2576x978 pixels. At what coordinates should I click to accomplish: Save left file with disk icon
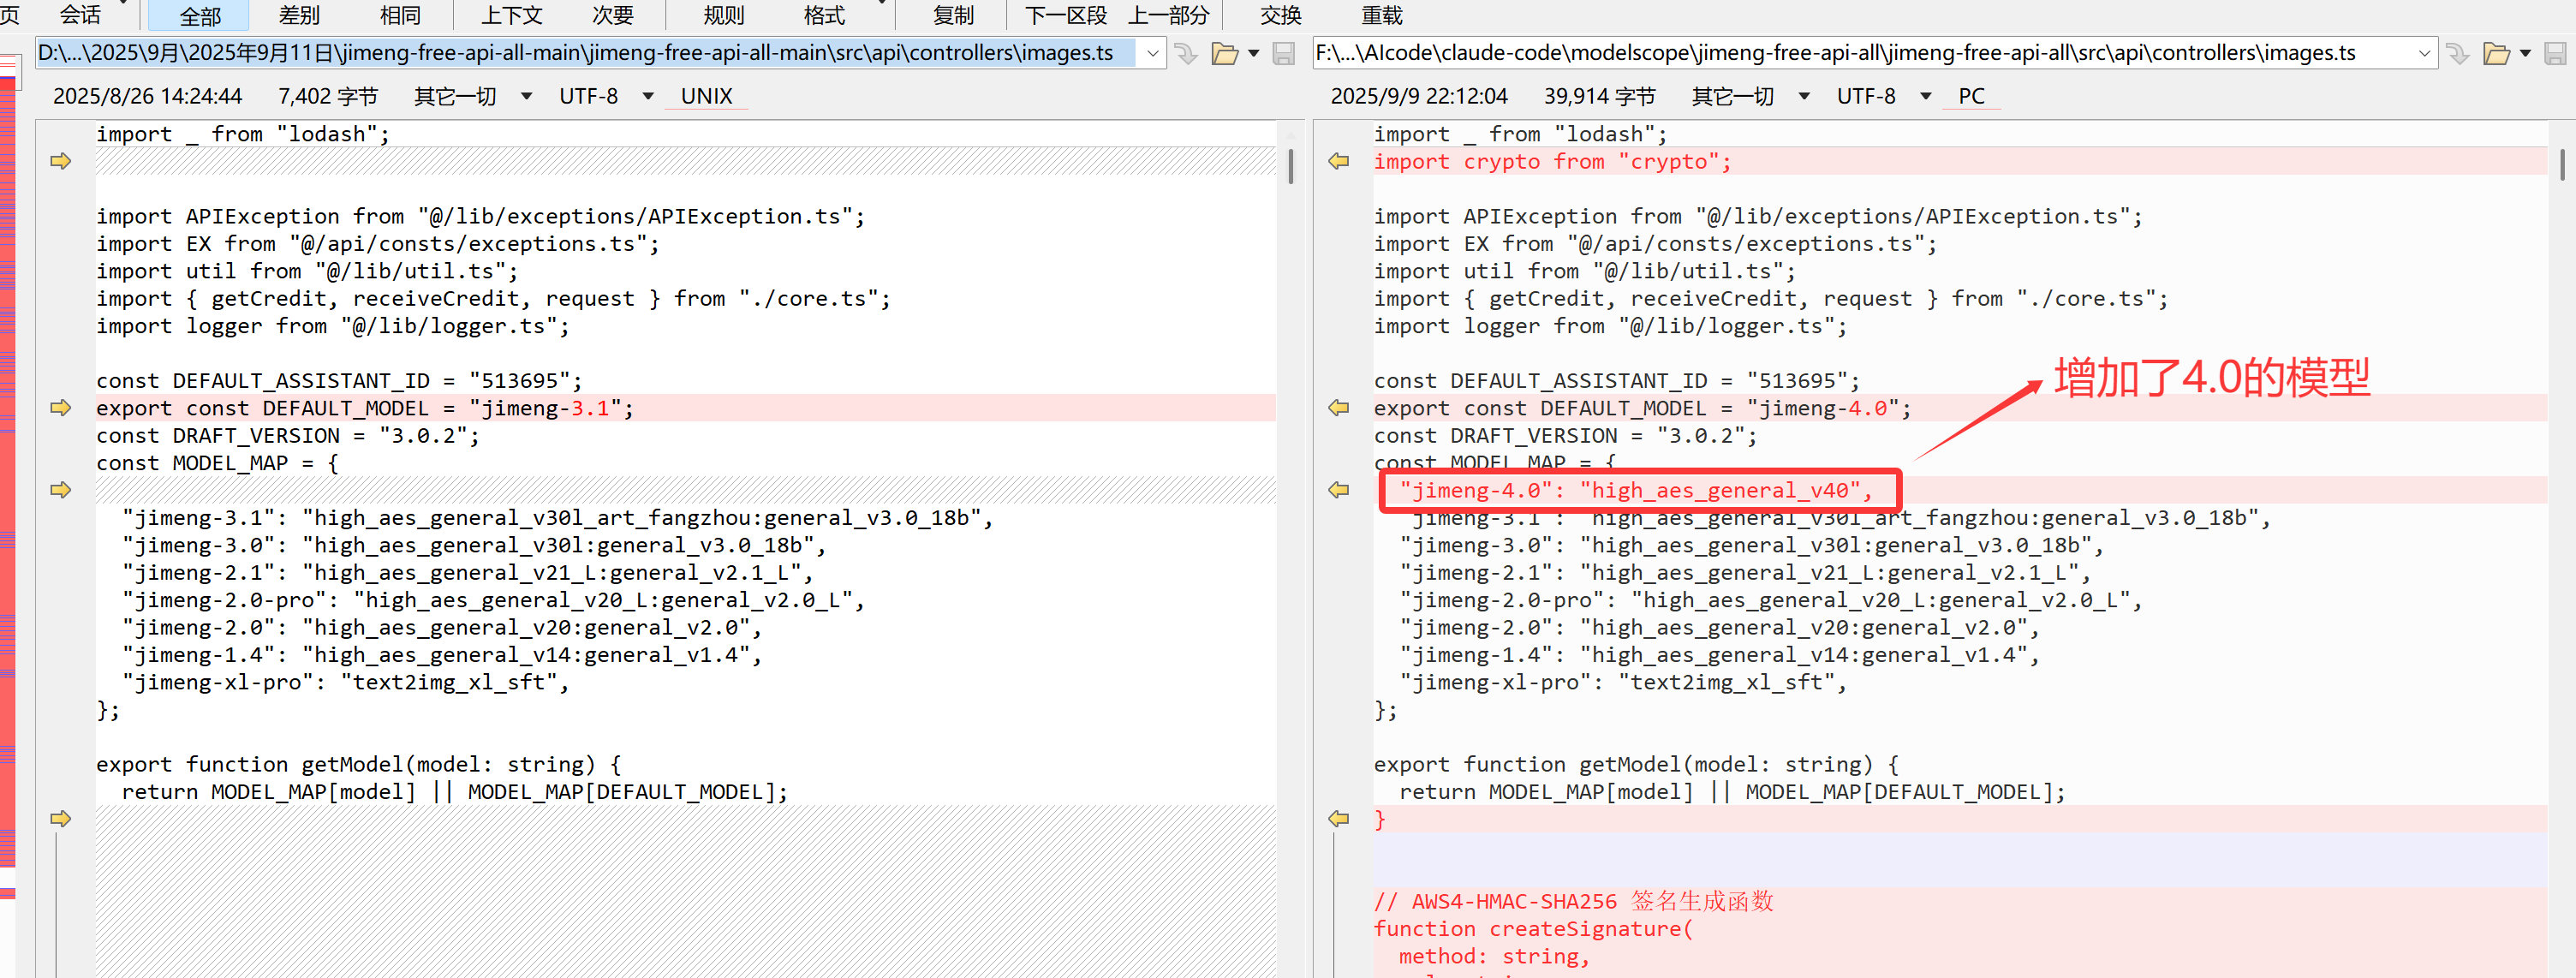(x=1284, y=53)
